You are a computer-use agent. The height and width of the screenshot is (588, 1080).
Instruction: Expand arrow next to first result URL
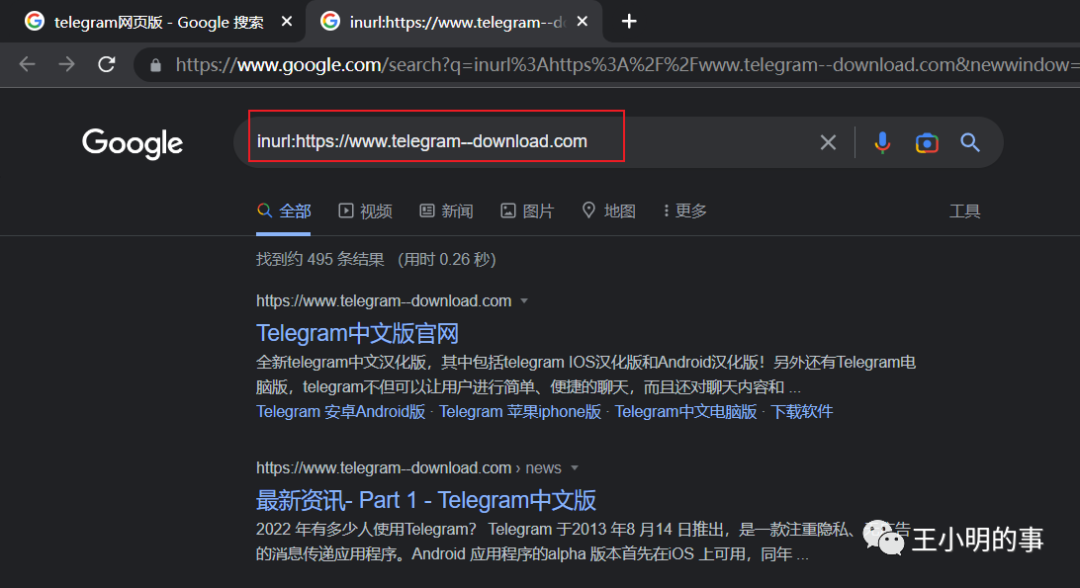click(524, 301)
